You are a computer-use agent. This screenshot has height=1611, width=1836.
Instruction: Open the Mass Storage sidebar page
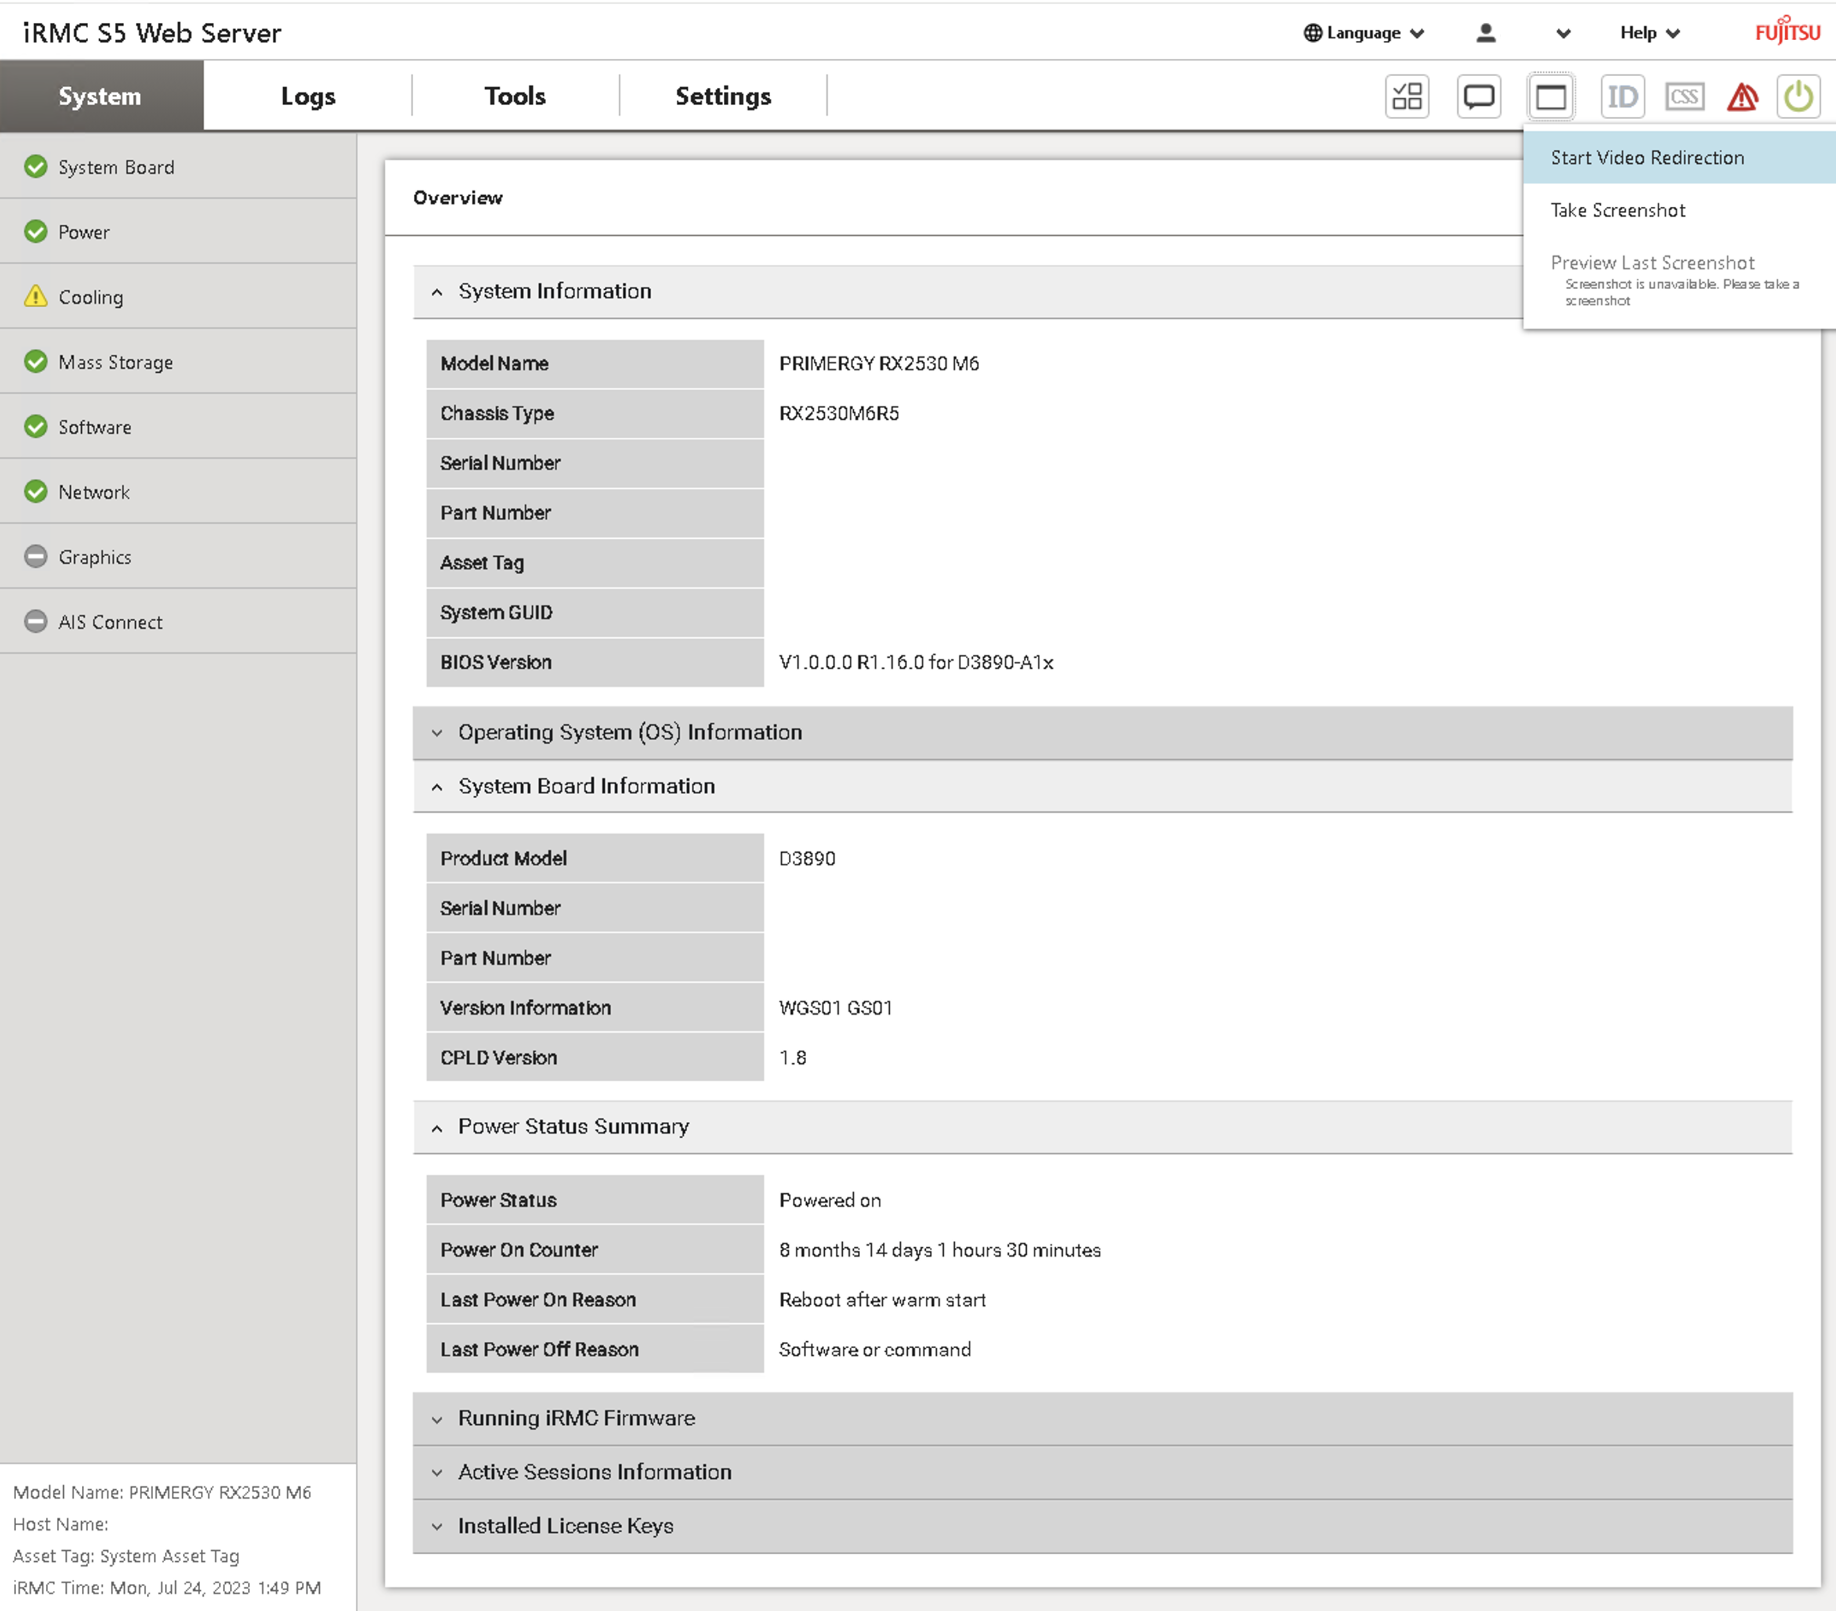click(178, 361)
